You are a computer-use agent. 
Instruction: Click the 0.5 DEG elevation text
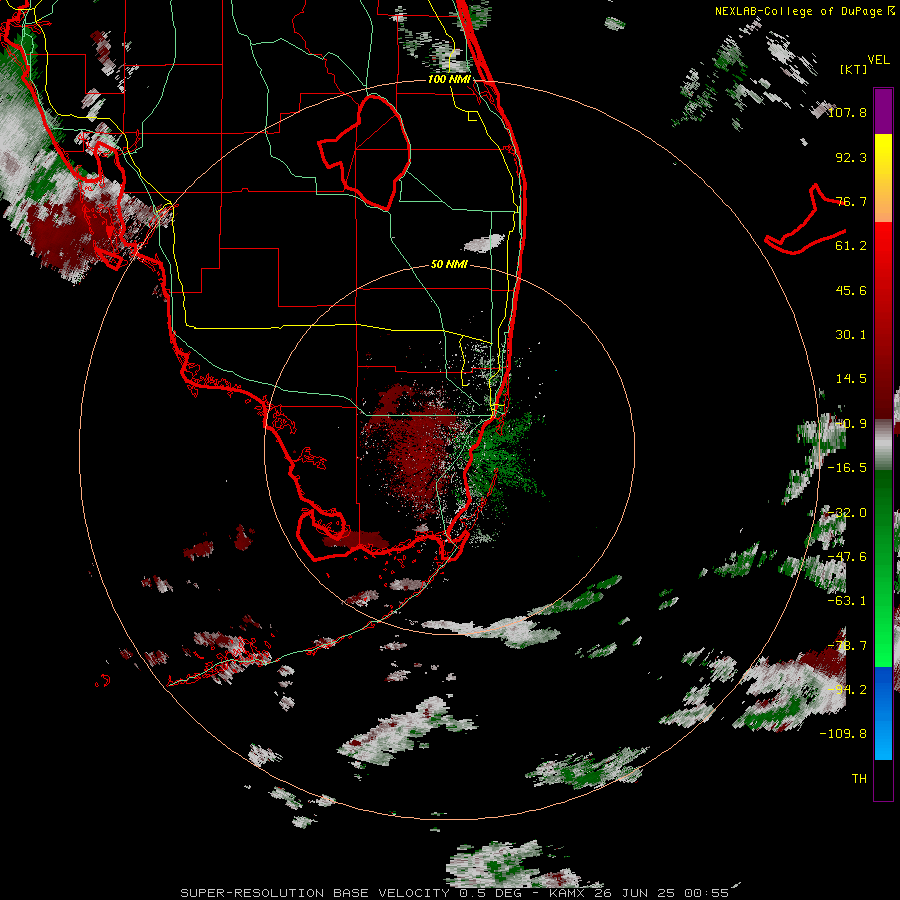coord(491,893)
